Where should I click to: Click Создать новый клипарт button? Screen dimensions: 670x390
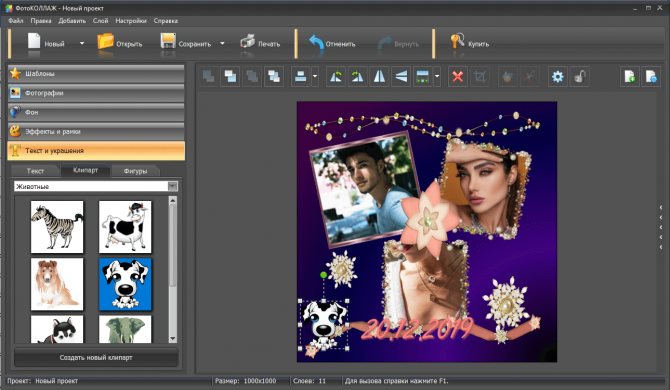(x=96, y=358)
